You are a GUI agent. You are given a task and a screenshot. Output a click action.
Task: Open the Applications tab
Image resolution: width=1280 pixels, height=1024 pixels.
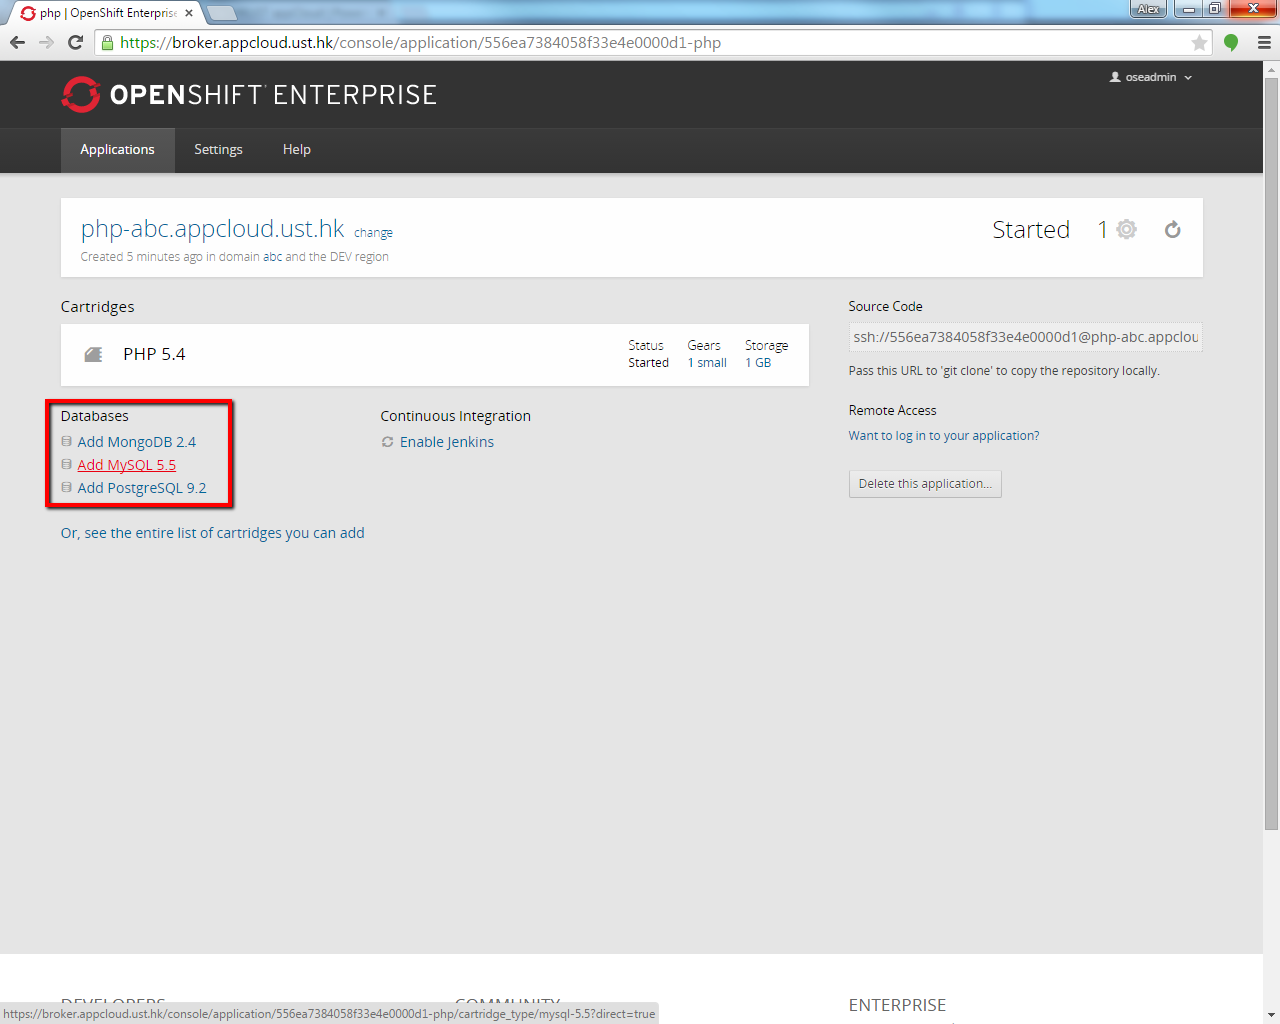117,150
